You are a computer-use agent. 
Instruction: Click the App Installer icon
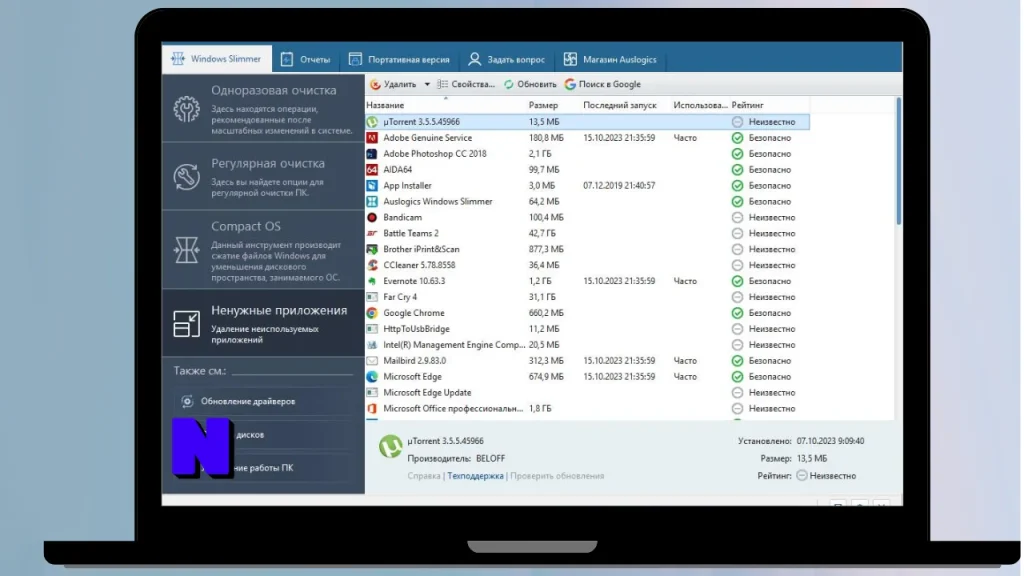tap(372, 185)
